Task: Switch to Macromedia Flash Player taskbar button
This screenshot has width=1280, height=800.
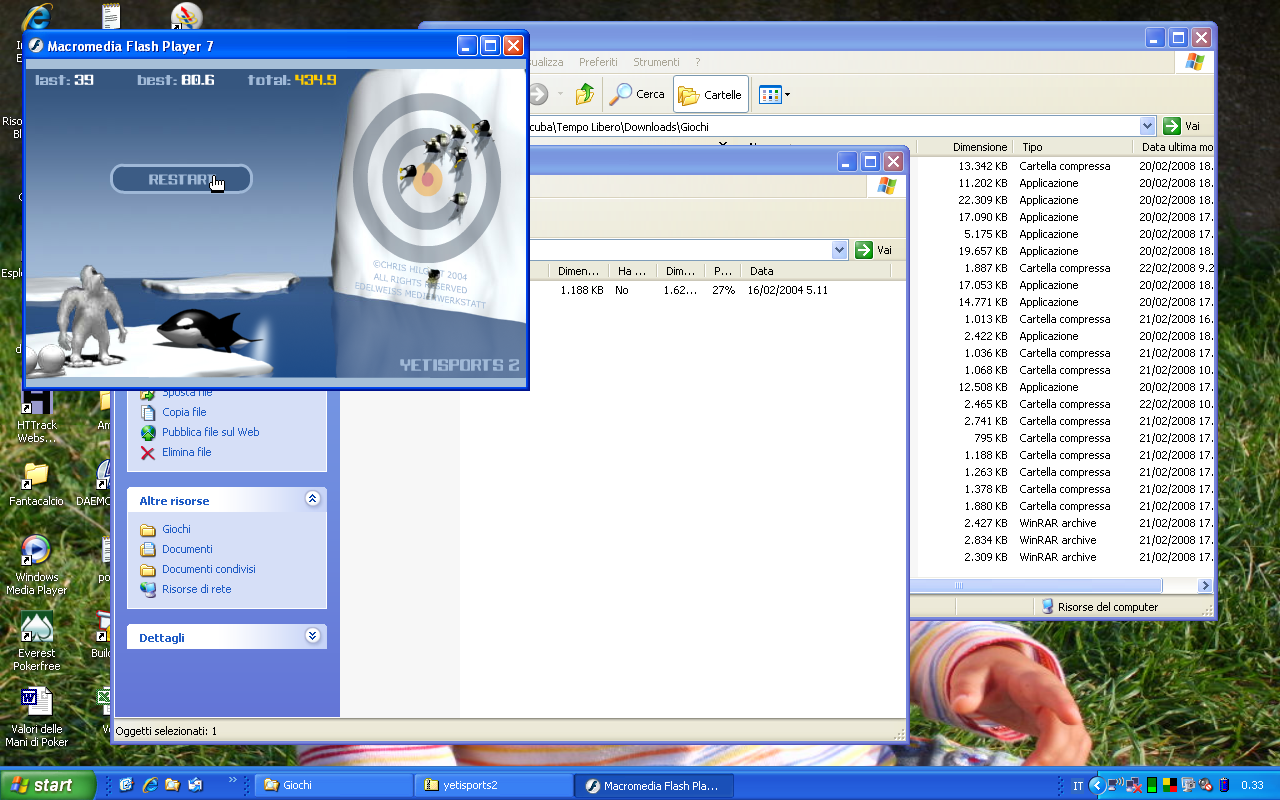Action: 655,785
